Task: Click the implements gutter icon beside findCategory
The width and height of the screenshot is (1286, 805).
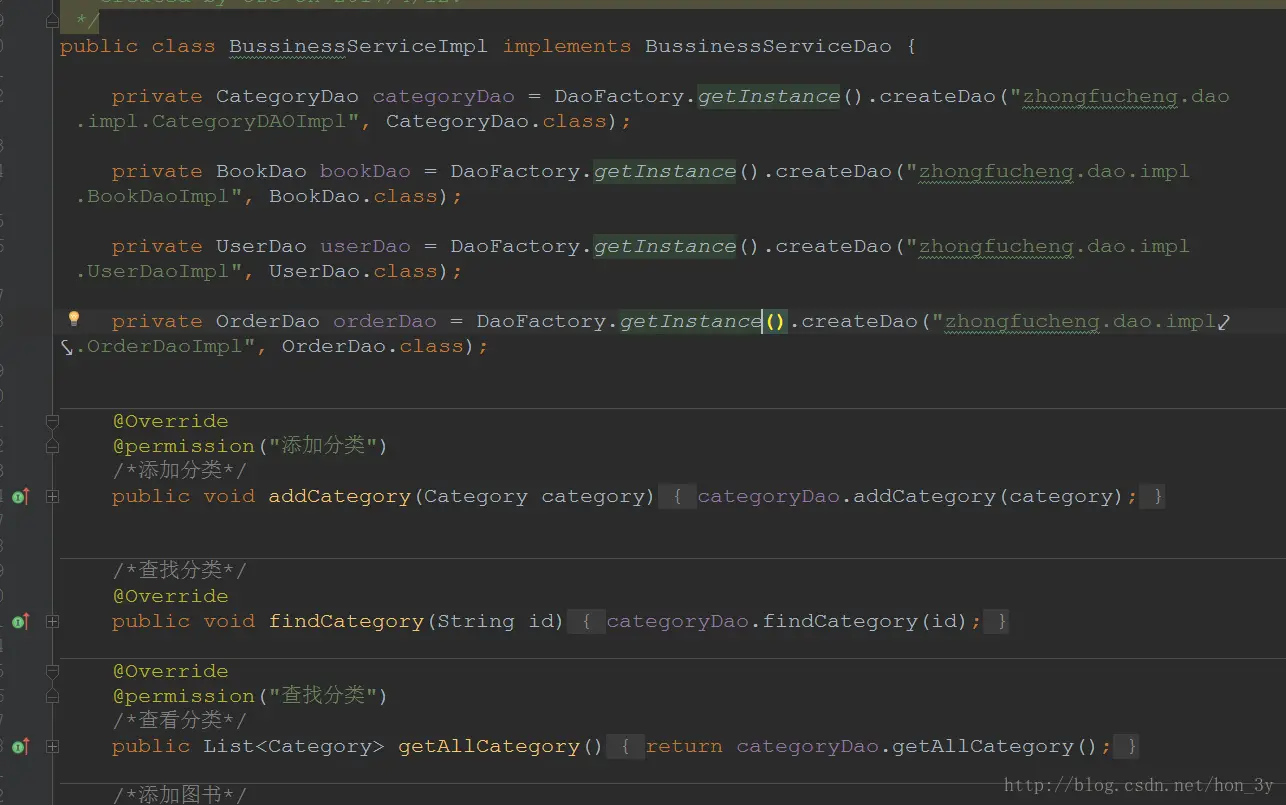Action: click(20, 621)
